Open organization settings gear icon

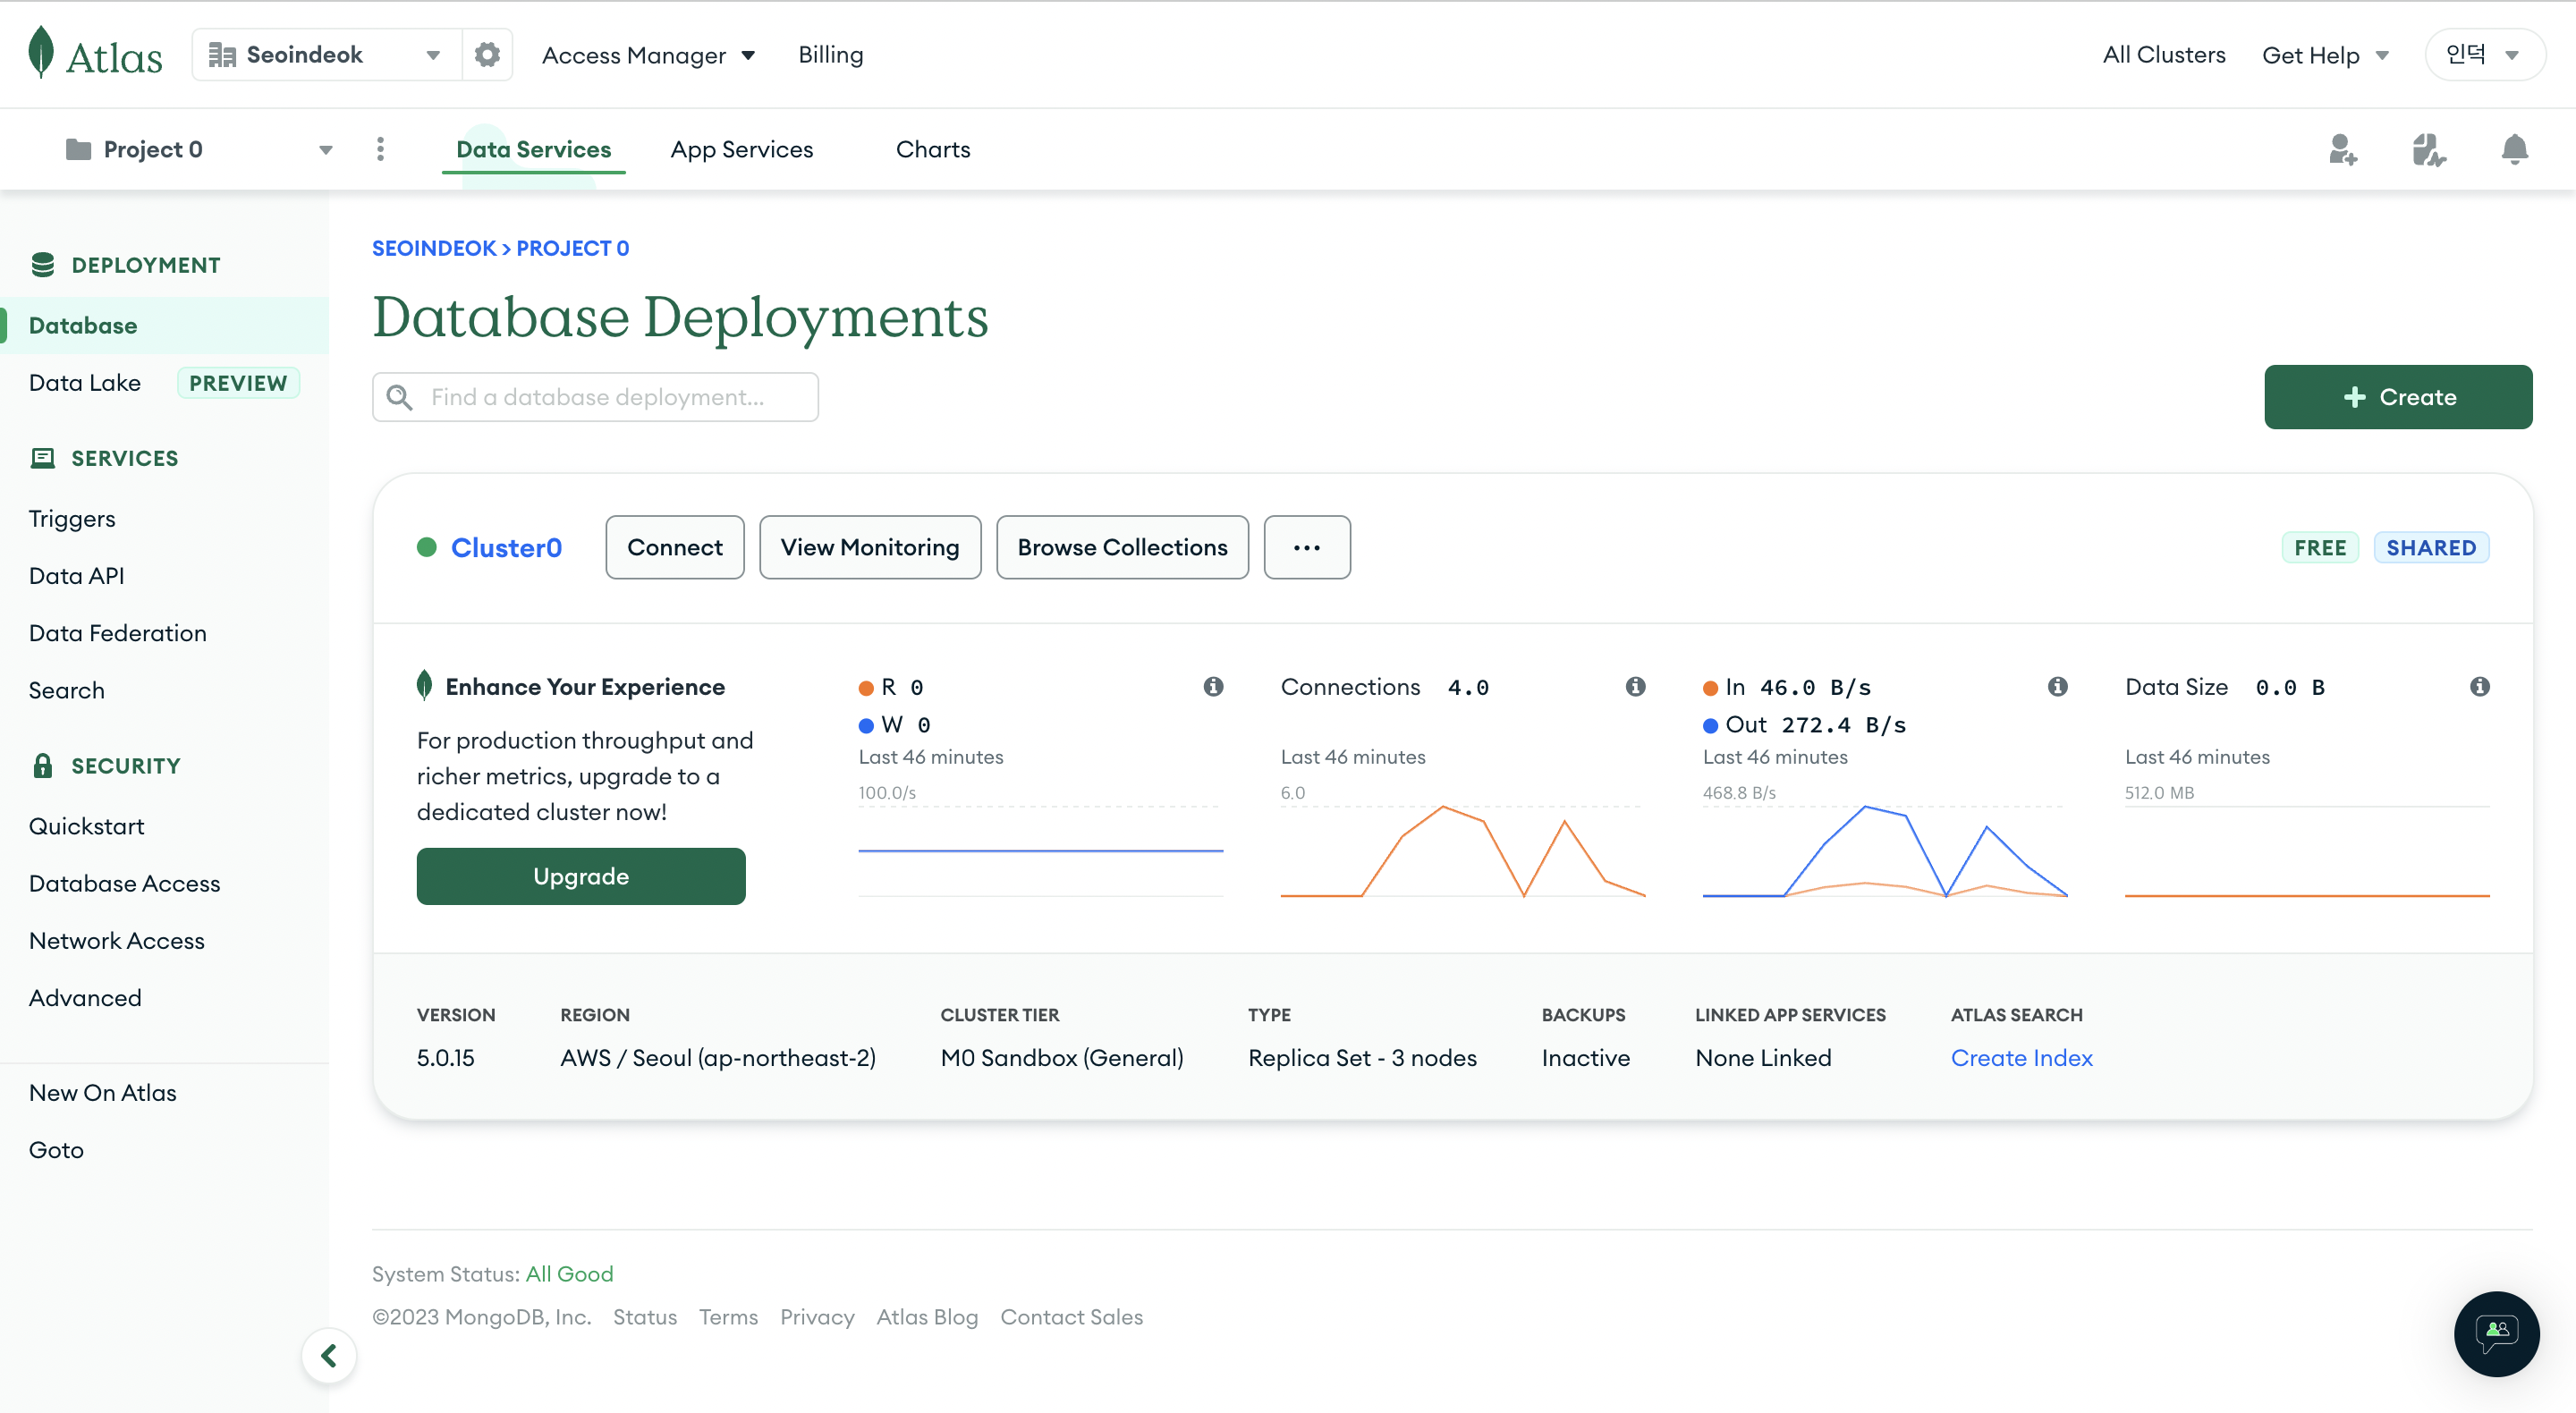(487, 54)
